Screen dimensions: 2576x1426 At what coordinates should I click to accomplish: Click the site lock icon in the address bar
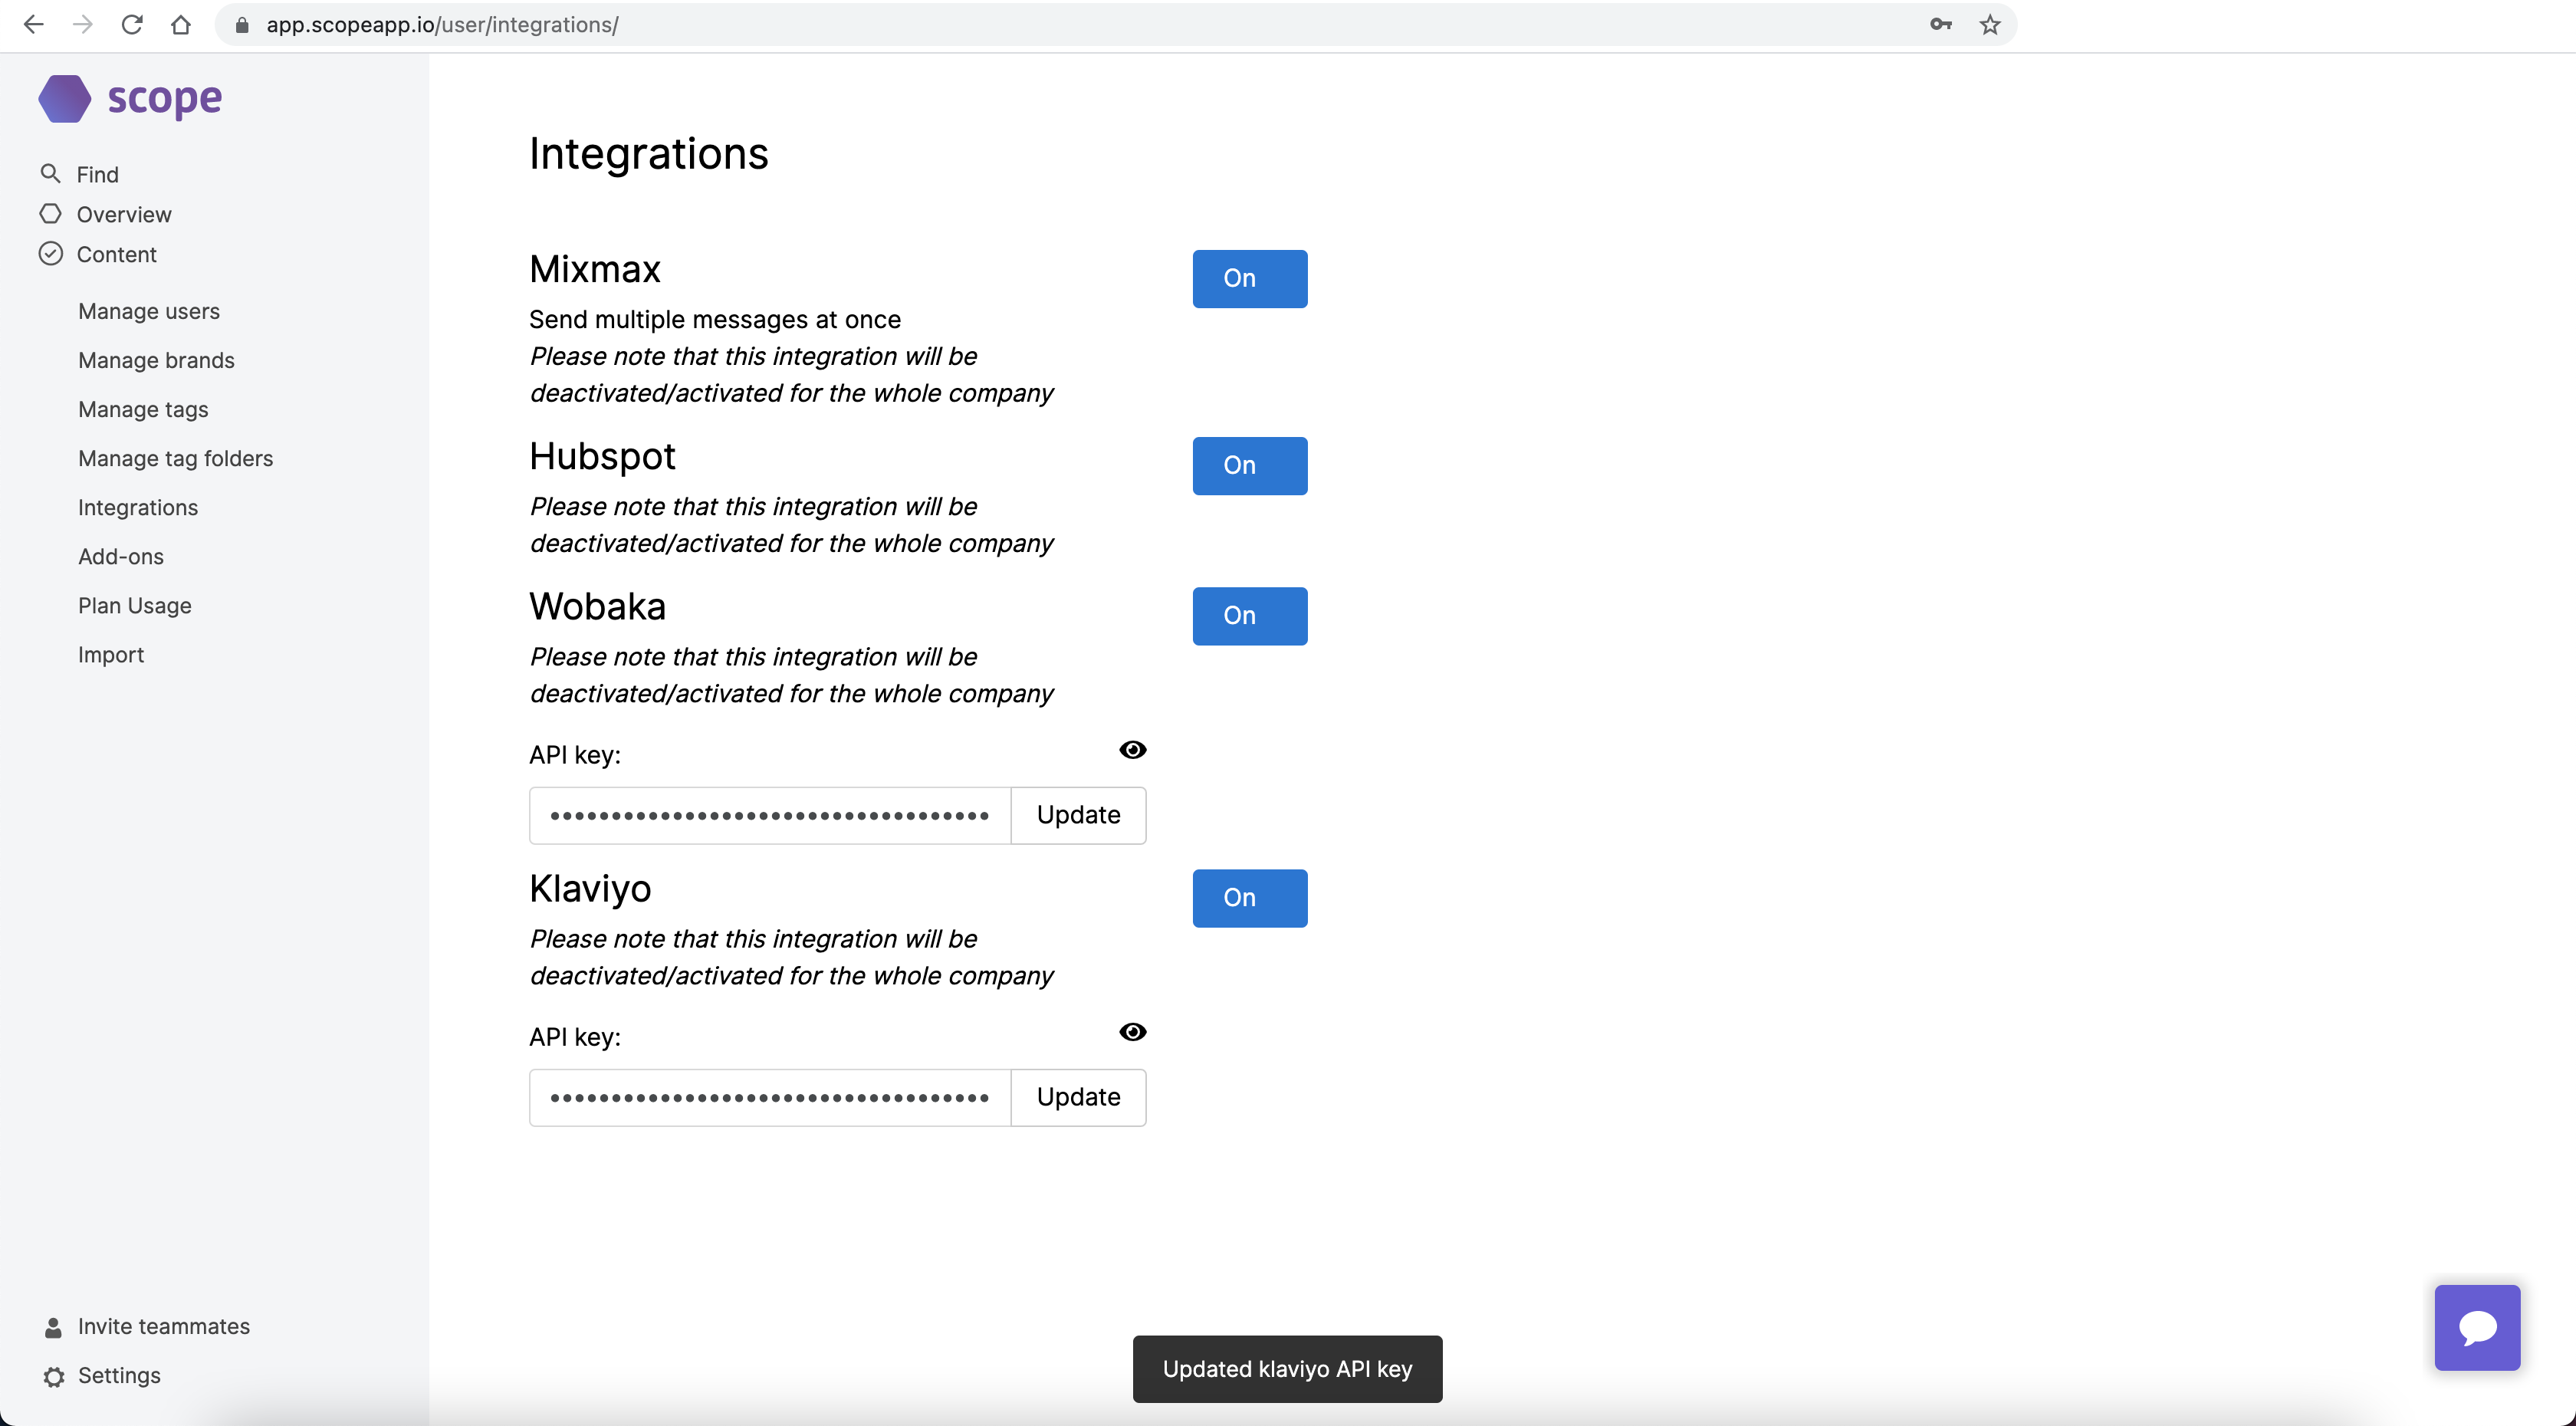pos(241,25)
